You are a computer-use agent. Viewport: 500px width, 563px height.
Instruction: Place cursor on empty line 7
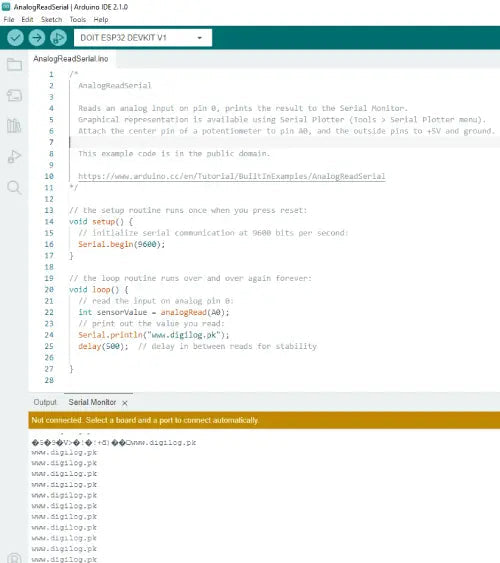284,142
